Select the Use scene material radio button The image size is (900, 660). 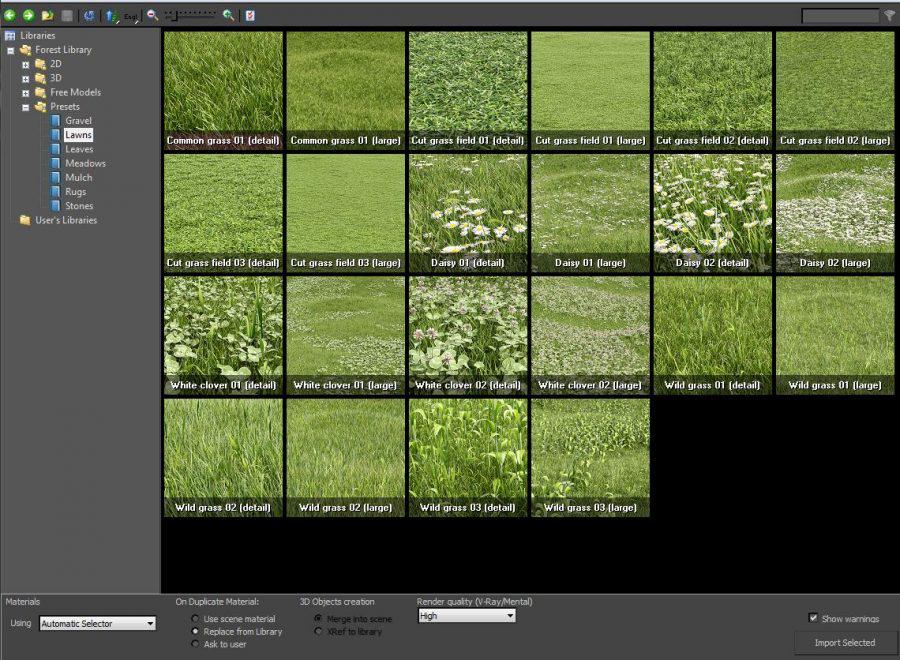coord(195,619)
